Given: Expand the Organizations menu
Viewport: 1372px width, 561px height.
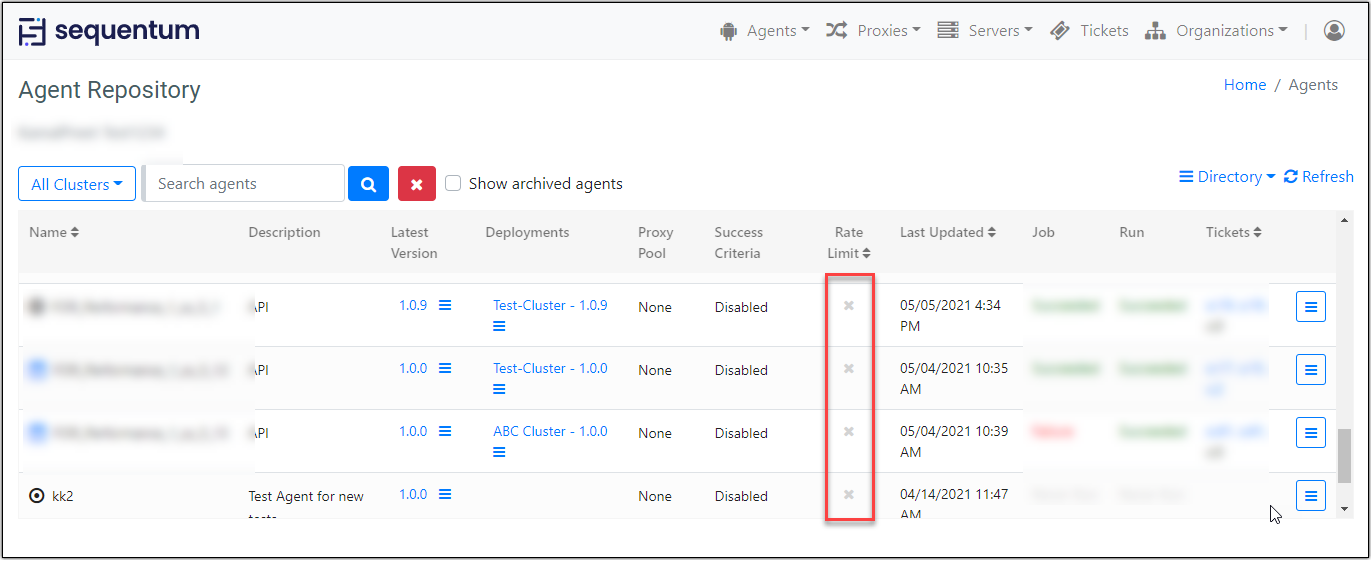Looking at the screenshot, I should [x=1216, y=31].
